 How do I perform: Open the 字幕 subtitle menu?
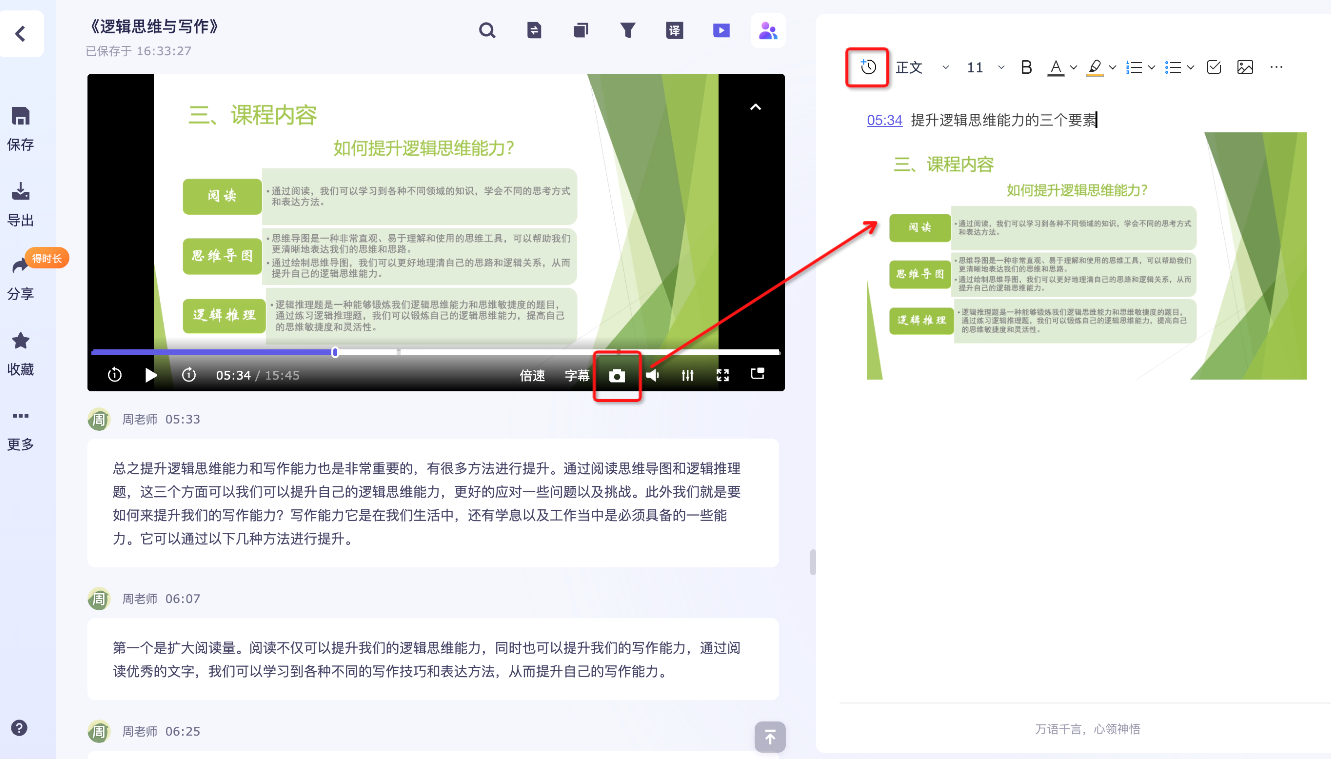tap(577, 376)
